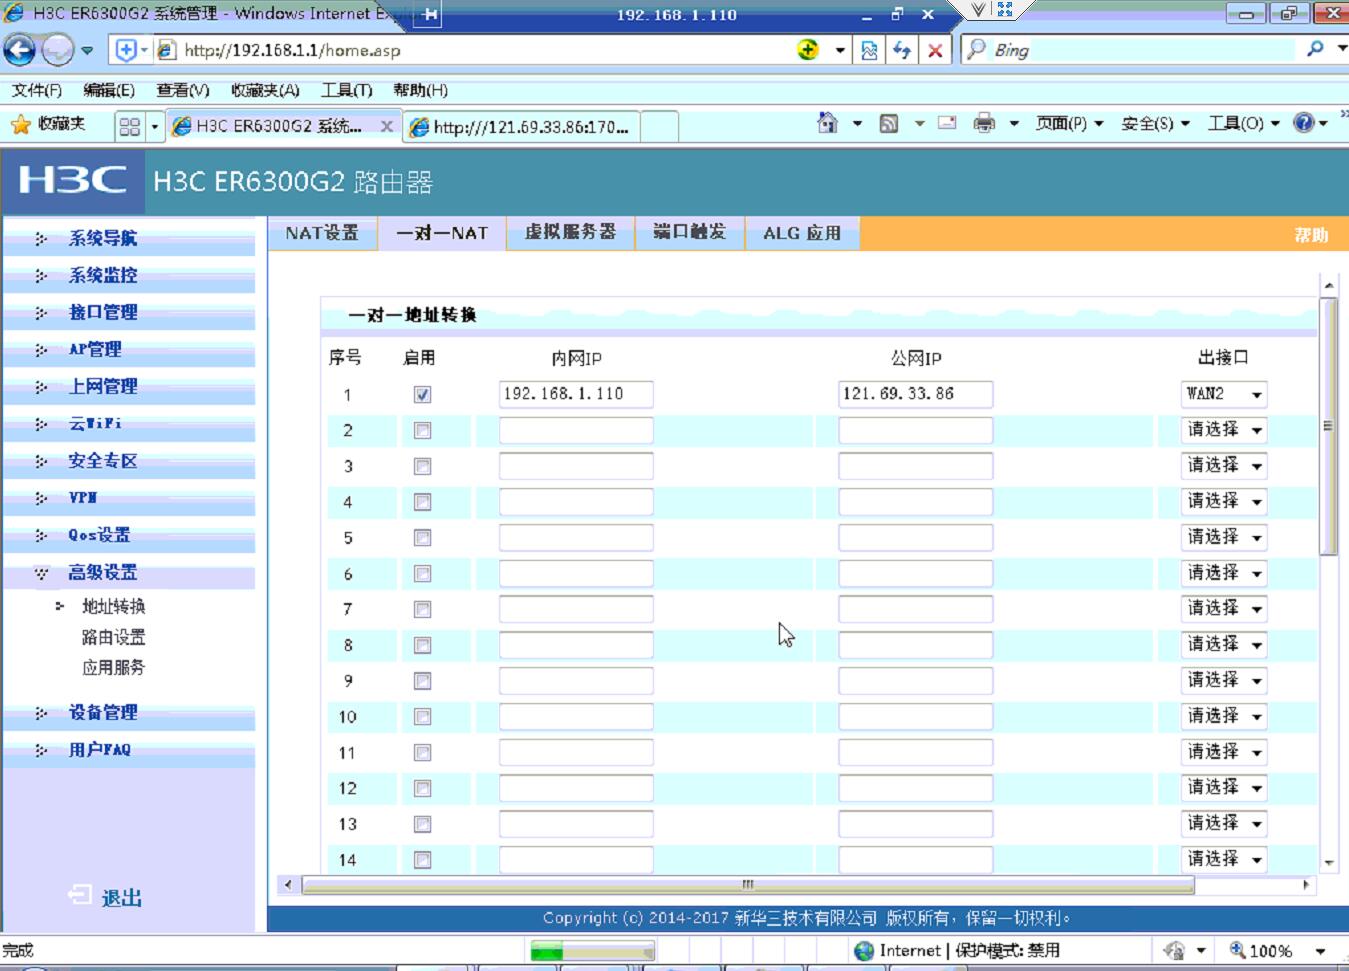Click the Refresh page icon

902,50
